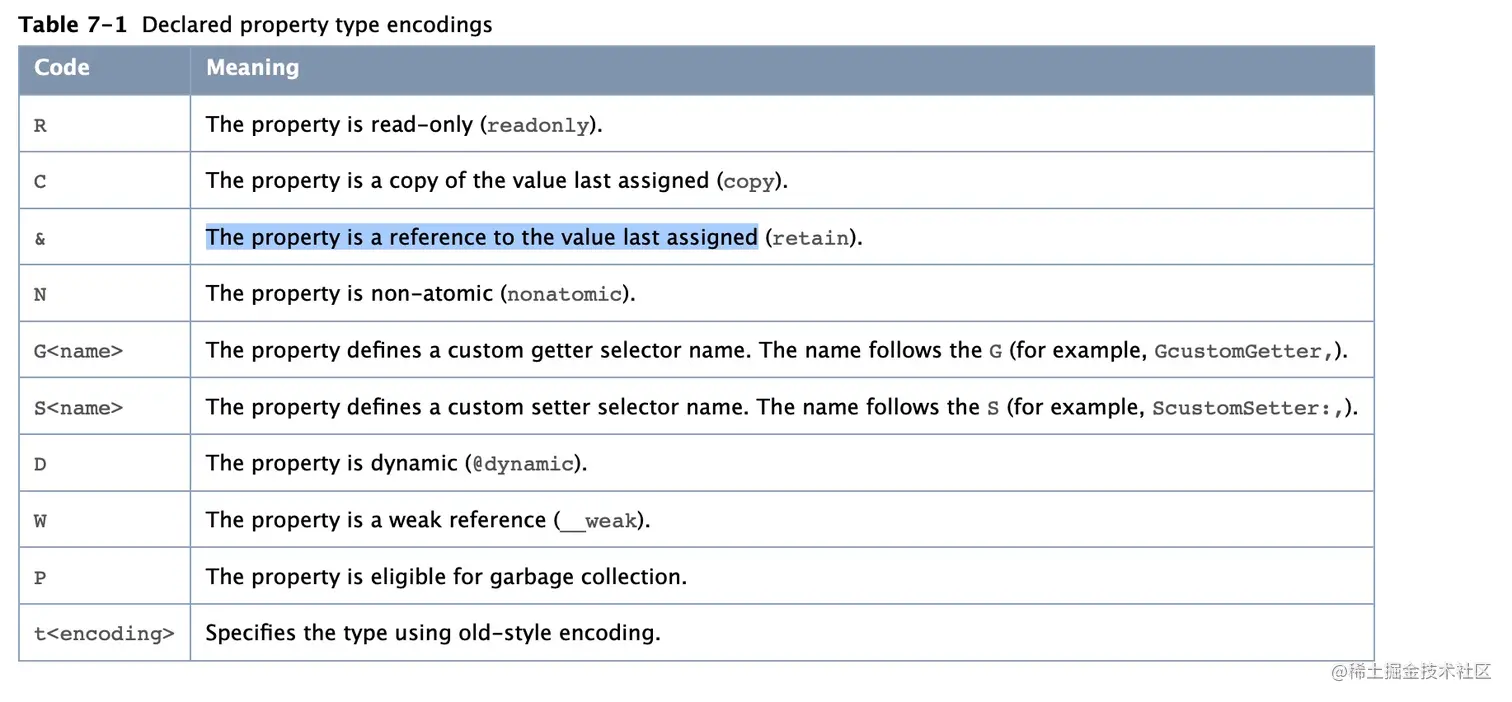Click the 'readonly' code word

pyautogui.click(x=537, y=126)
